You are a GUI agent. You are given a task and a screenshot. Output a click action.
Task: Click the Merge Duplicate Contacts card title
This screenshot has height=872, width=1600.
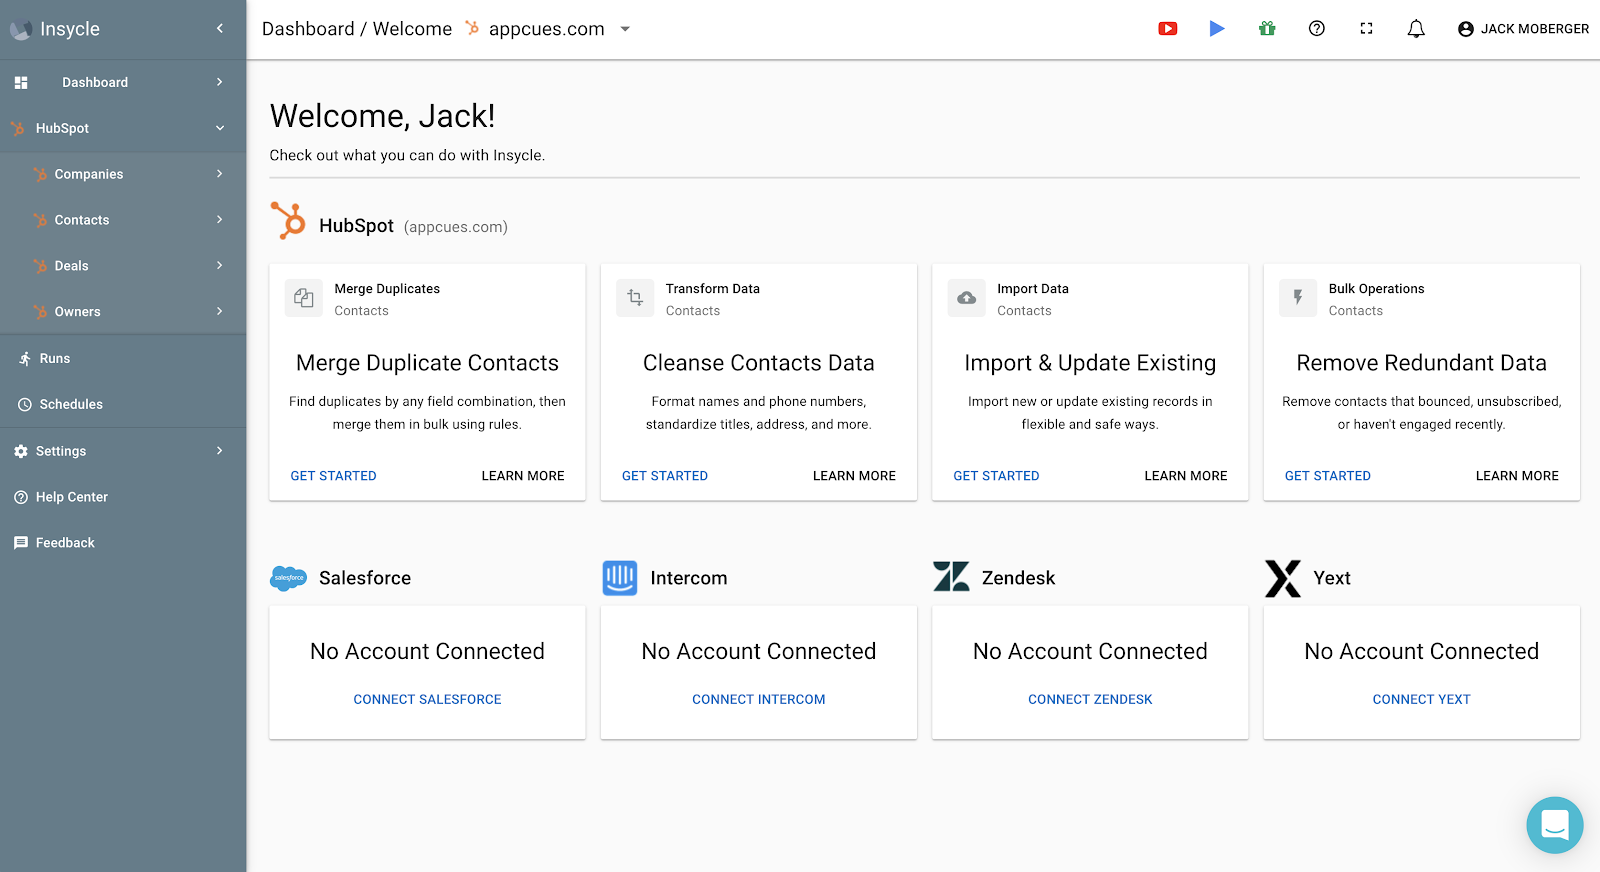tap(427, 363)
